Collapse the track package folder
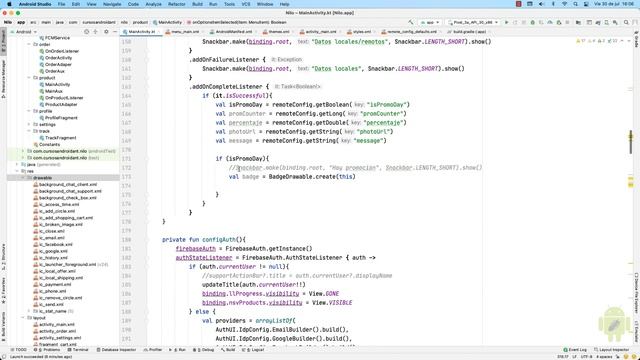Screen dimensions: 640x360 (29, 131)
